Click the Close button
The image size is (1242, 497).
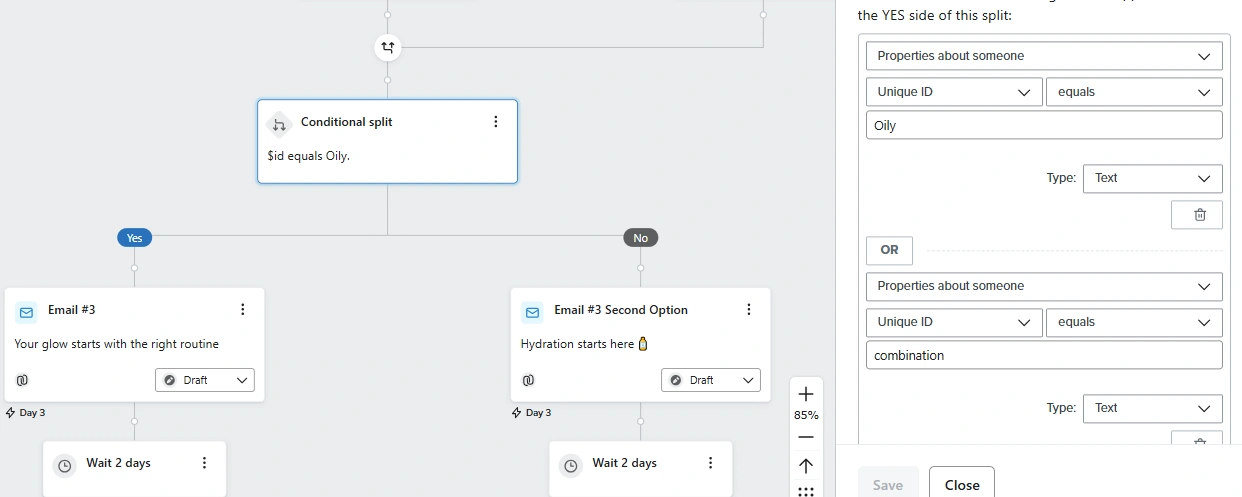(x=961, y=484)
